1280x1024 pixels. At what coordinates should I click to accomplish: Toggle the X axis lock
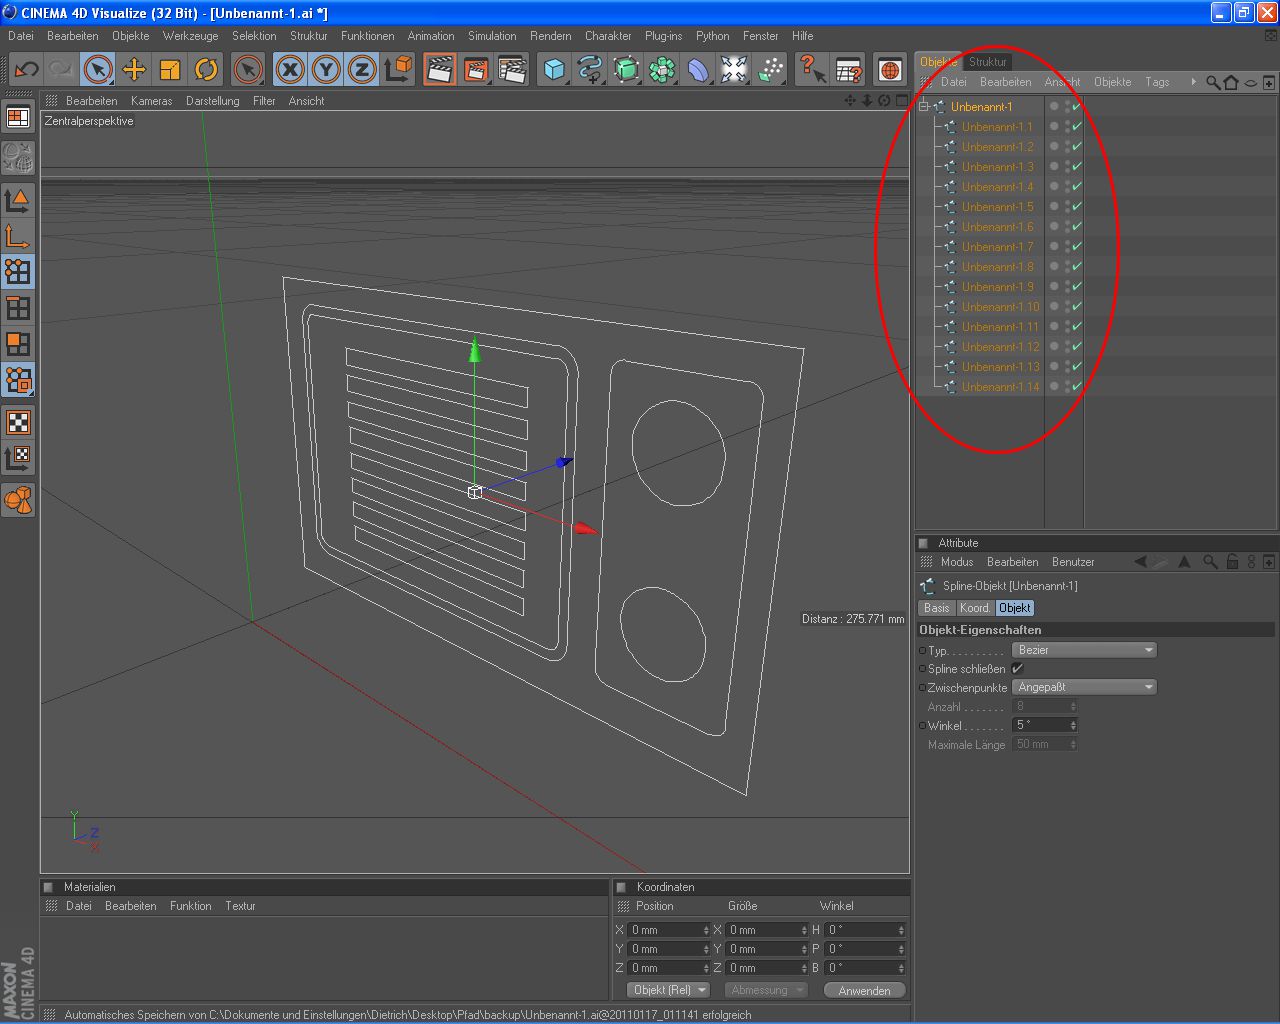click(x=290, y=69)
